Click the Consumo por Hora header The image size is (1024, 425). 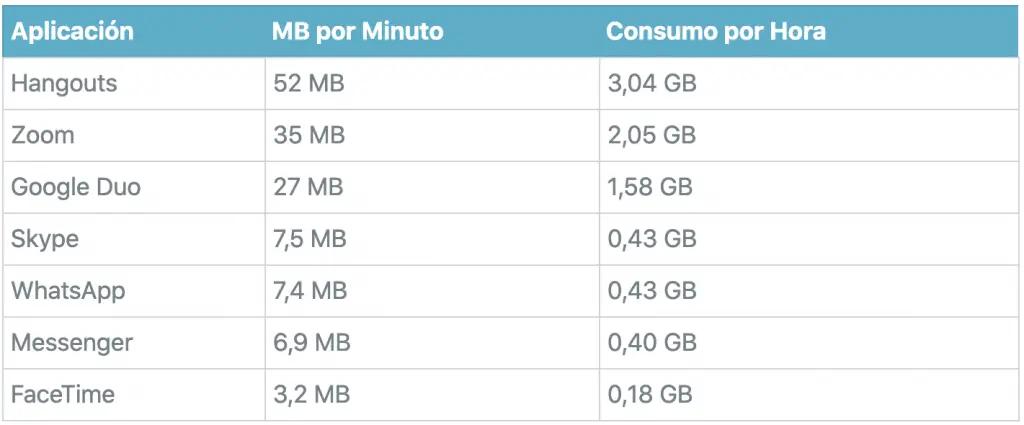pos(716,32)
